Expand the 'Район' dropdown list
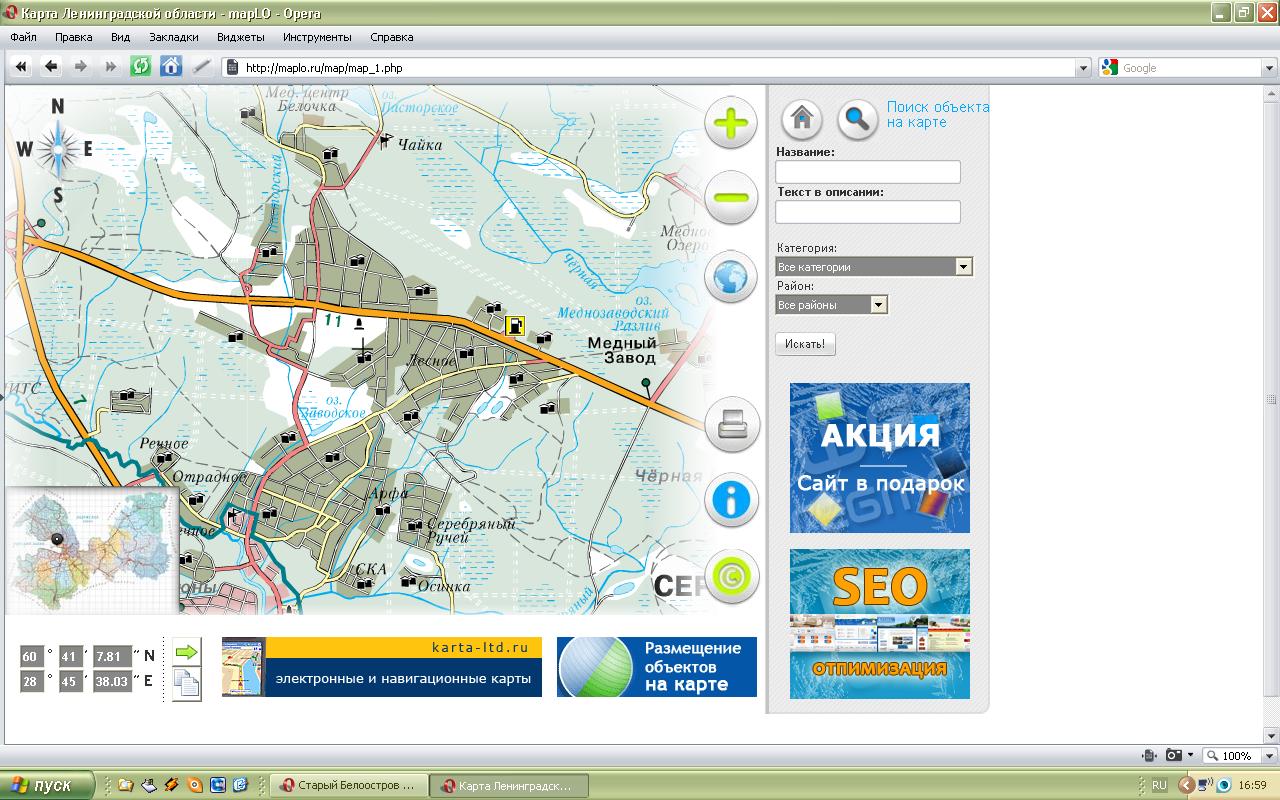Image resolution: width=1280 pixels, height=800 pixels. click(878, 305)
